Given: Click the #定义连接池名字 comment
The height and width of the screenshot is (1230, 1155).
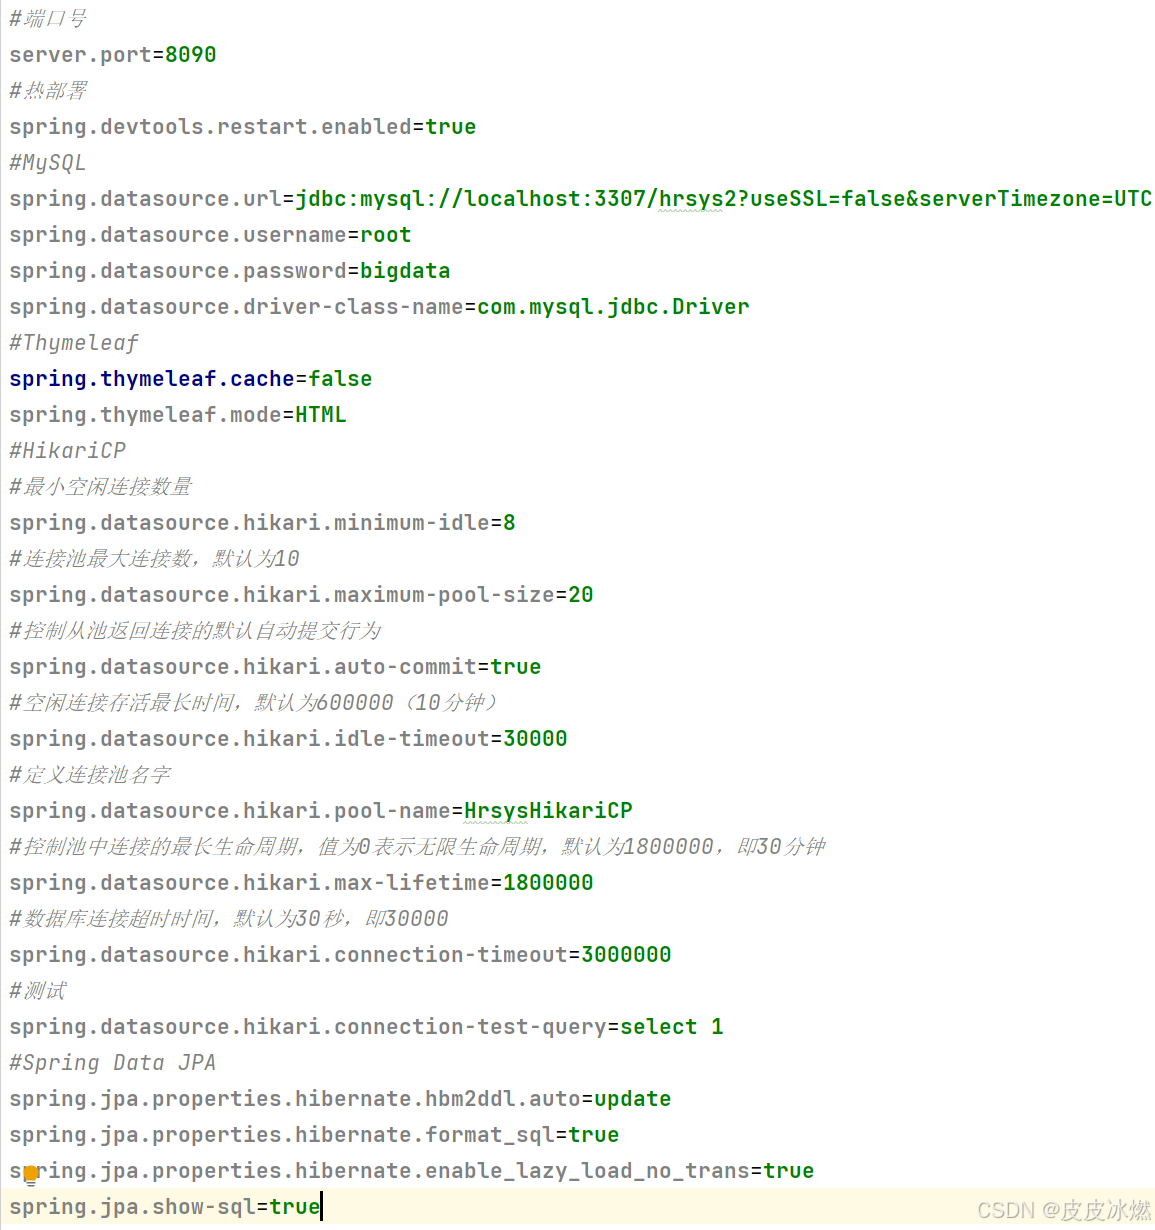Looking at the screenshot, I should pyautogui.click(x=90, y=775).
